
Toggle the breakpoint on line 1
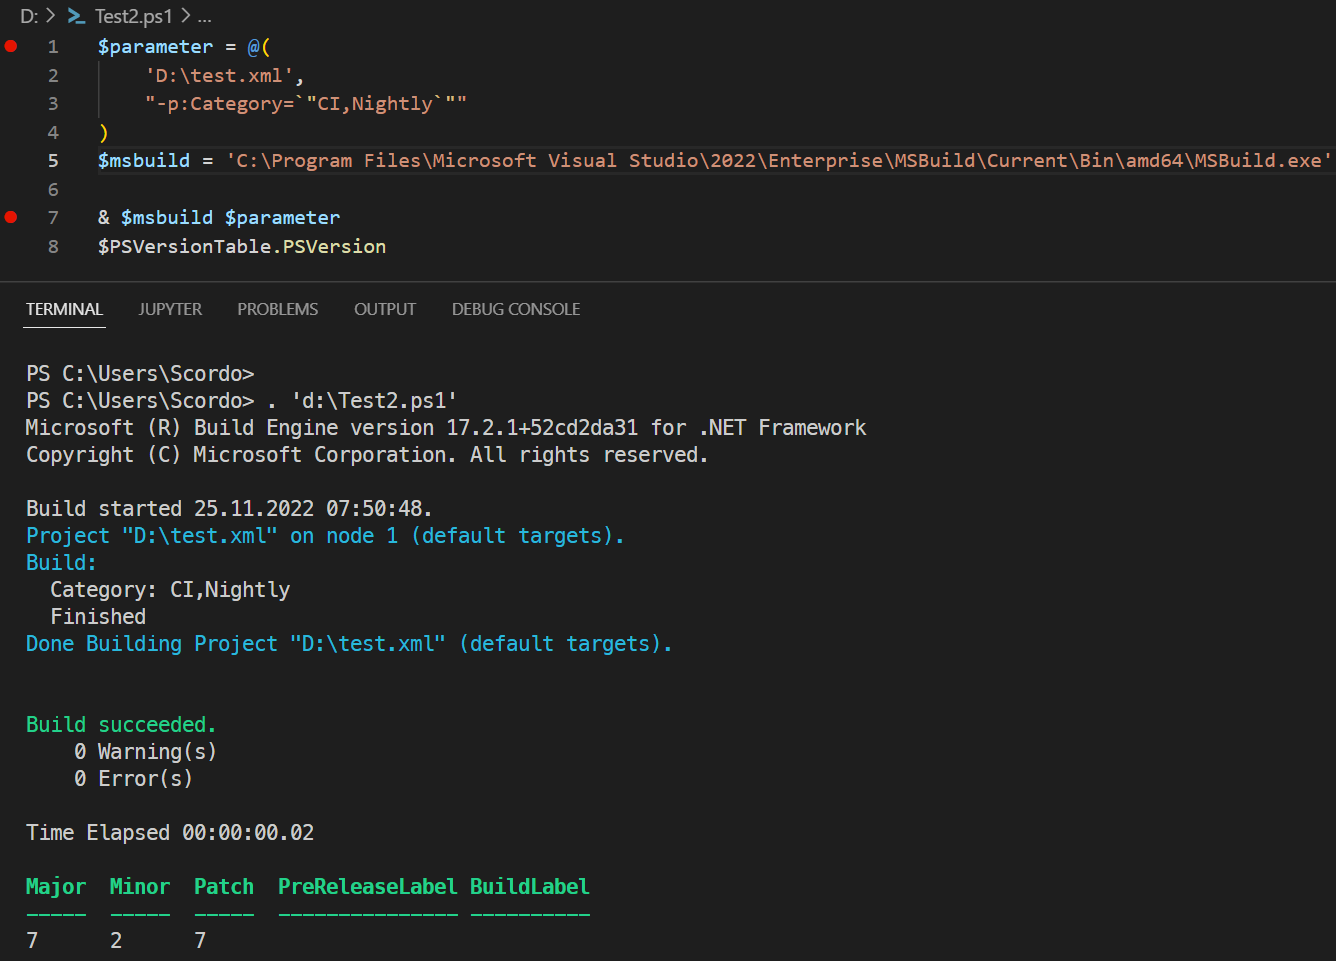[11, 46]
